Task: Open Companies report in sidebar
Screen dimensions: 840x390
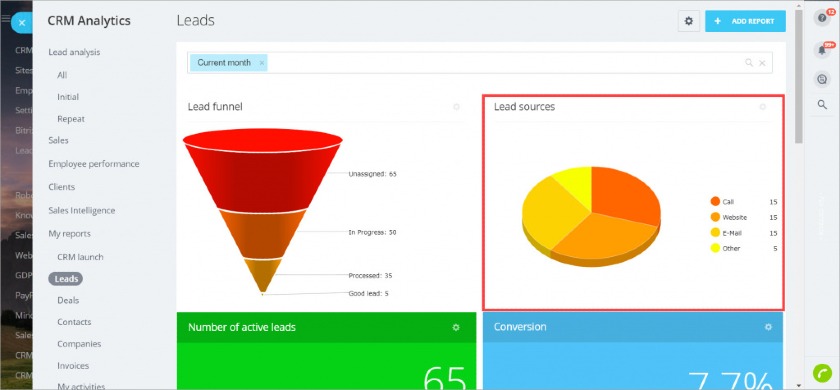Action: (79, 344)
